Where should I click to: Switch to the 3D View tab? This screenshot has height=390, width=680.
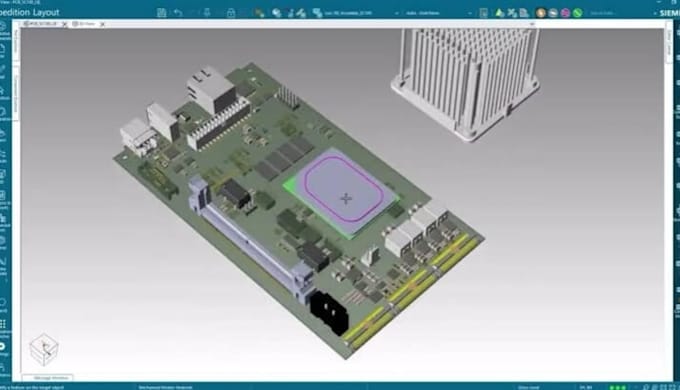[85, 24]
